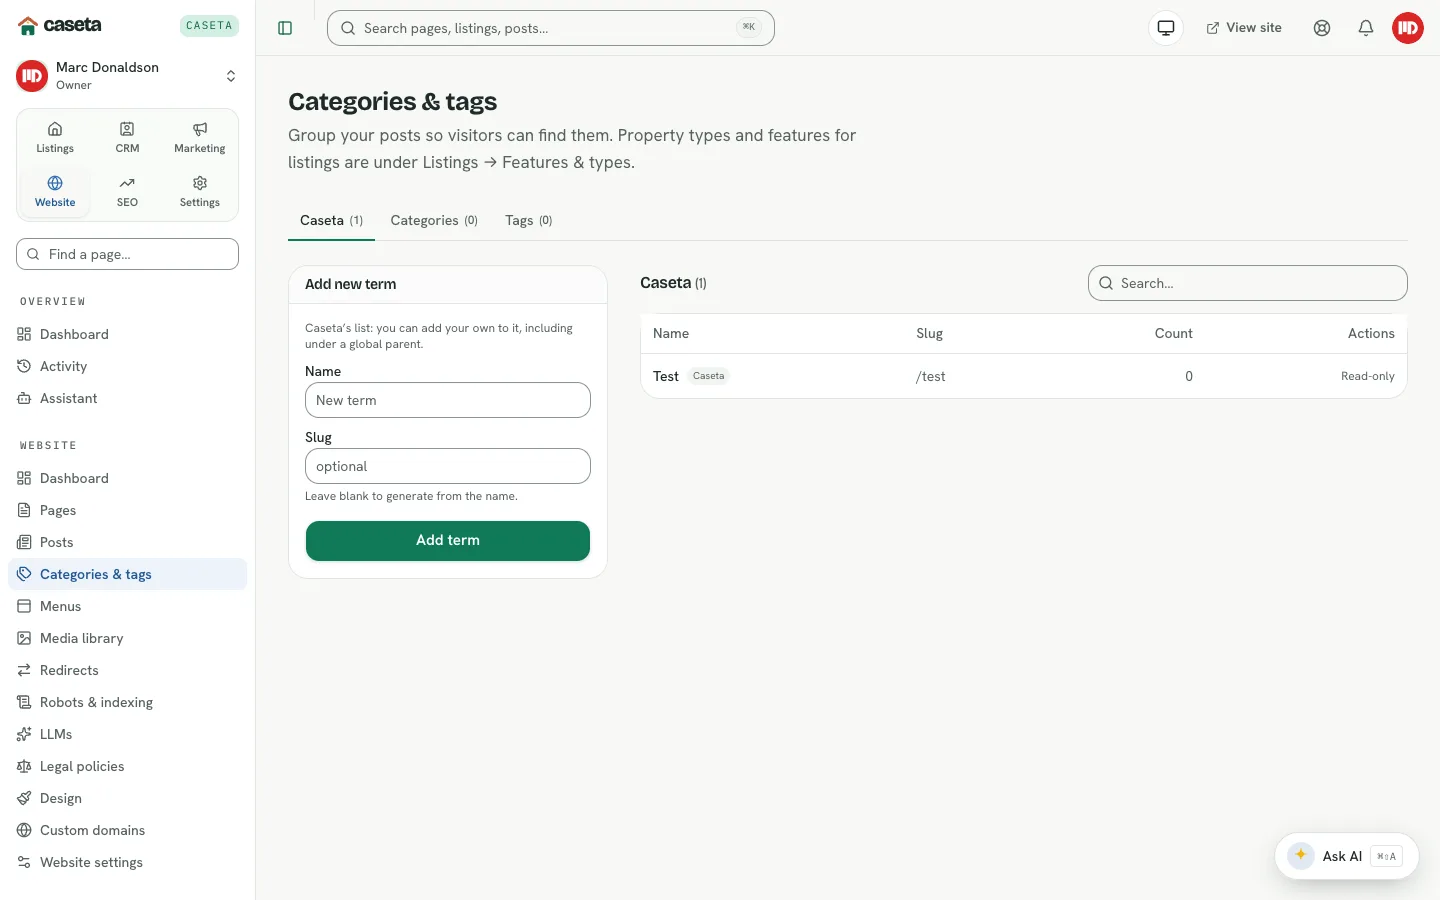Image resolution: width=1440 pixels, height=900 pixels.
Task: Switch to the Caseta tab
Action: (331, 220)
